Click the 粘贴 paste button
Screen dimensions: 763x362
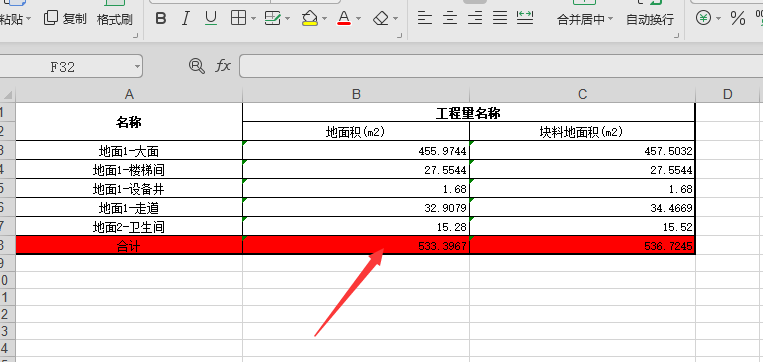pyautogui.click(x=11, y=19)
